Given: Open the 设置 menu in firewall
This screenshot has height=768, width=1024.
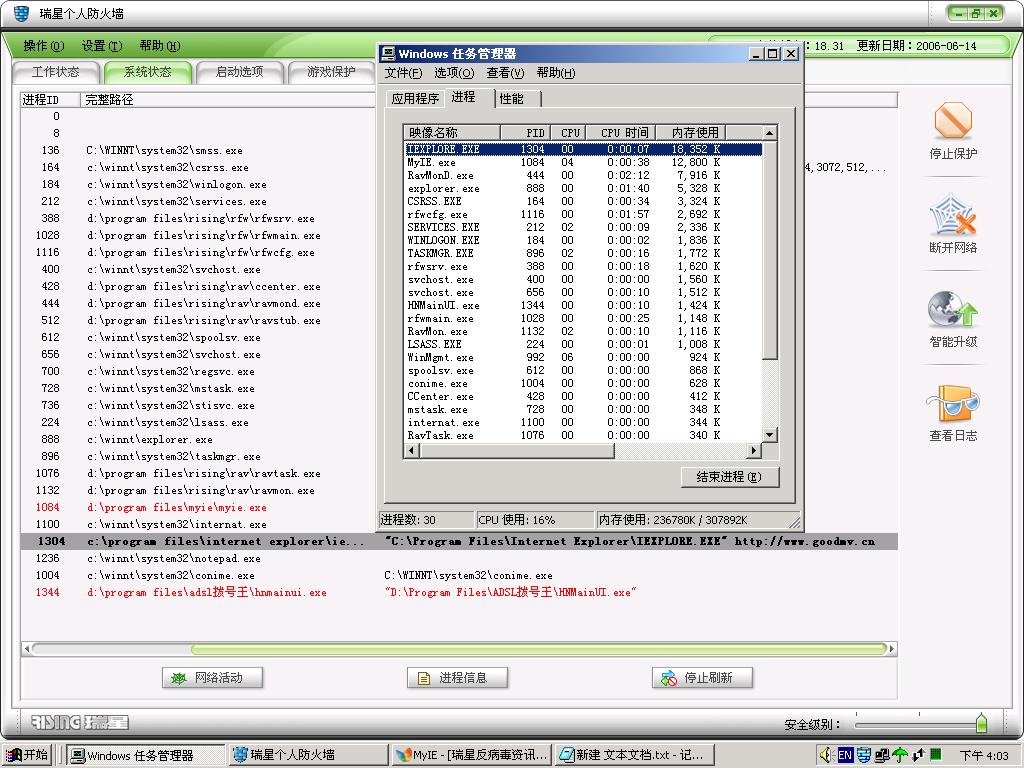Looking at the screenshot, I should tap(102, 46).
